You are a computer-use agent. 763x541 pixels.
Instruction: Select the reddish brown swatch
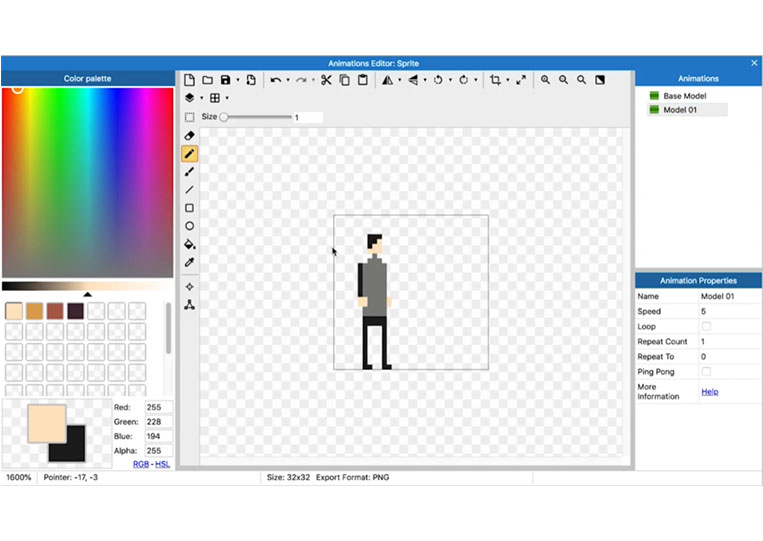pyautogui.click(x=55, y=311)
